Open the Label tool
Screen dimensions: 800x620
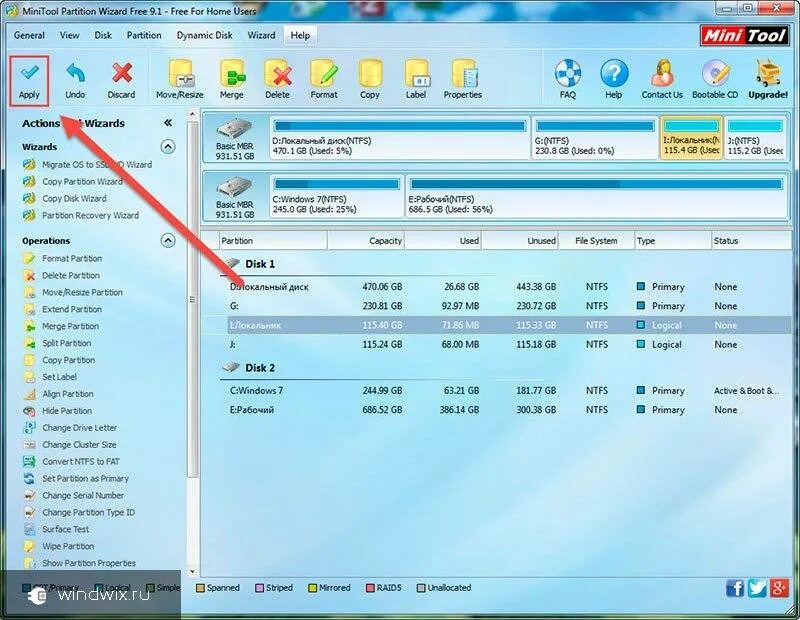point(416,80)
